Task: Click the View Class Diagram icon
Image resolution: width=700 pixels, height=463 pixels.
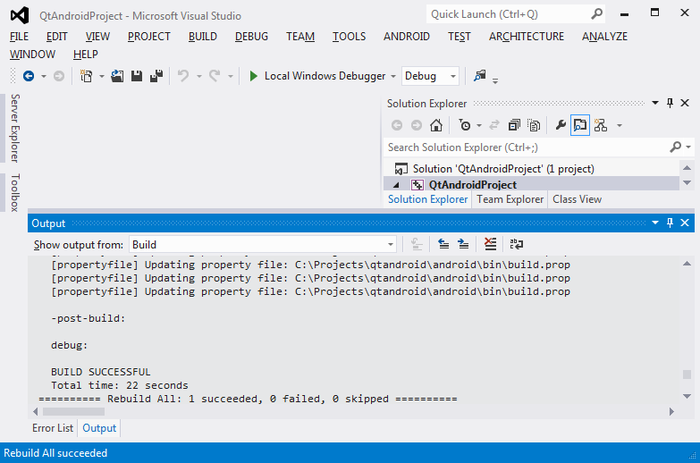Action: pos(600,125)
